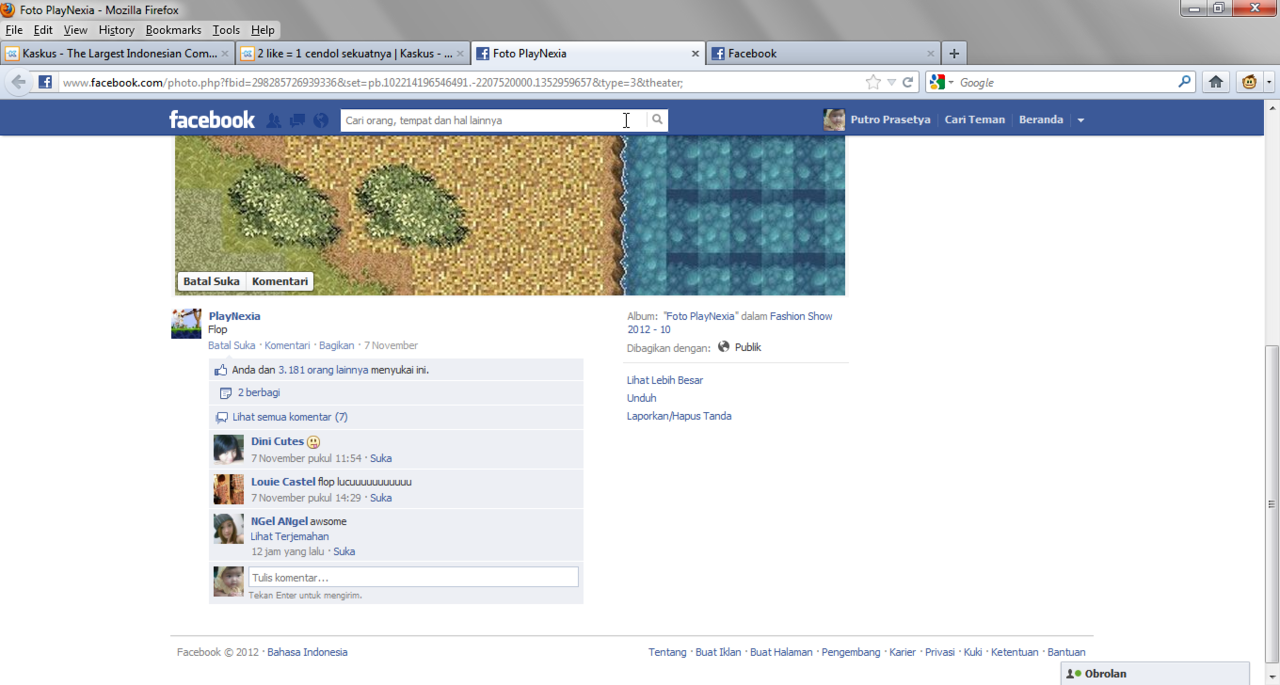Image resolution: width=1280 pixels, height=685 pixels.
Task: Close the Foto PlayNexia tab
Action: (696, 54)
